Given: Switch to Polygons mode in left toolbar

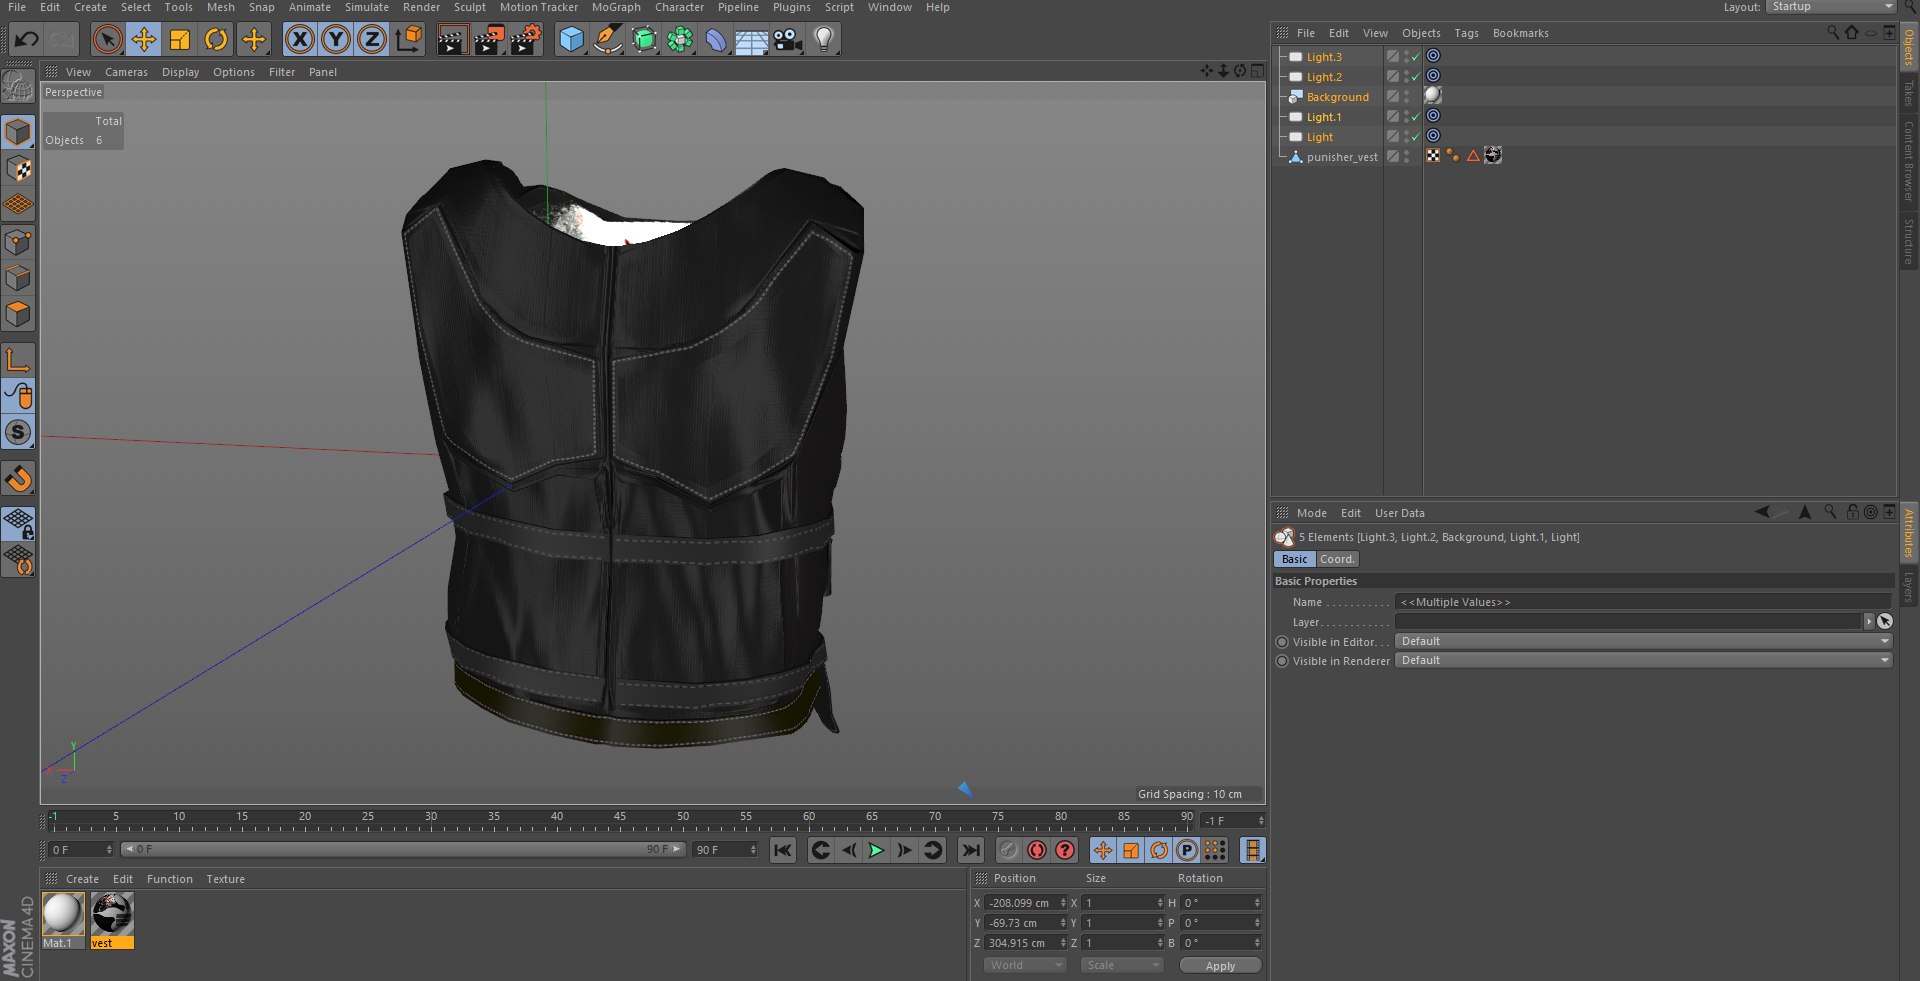Looking at the screenshot, I should (18, 315).
